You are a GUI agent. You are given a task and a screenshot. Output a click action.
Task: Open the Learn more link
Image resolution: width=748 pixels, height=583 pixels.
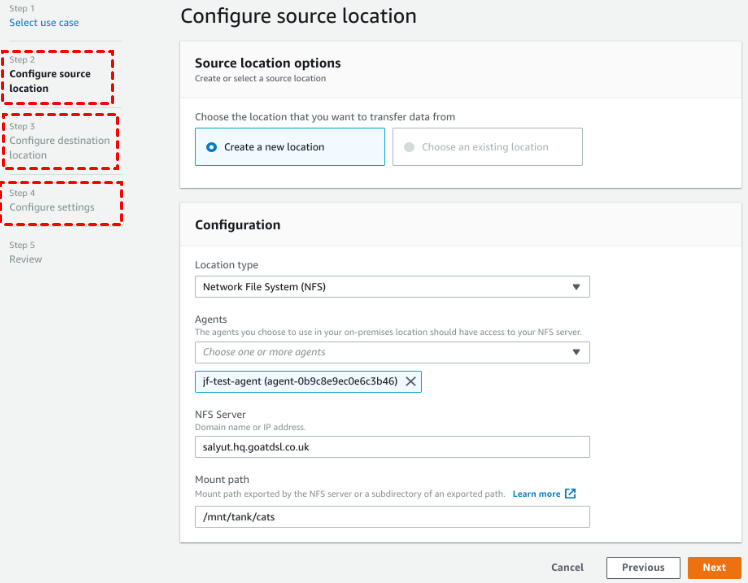coord(536,494)
